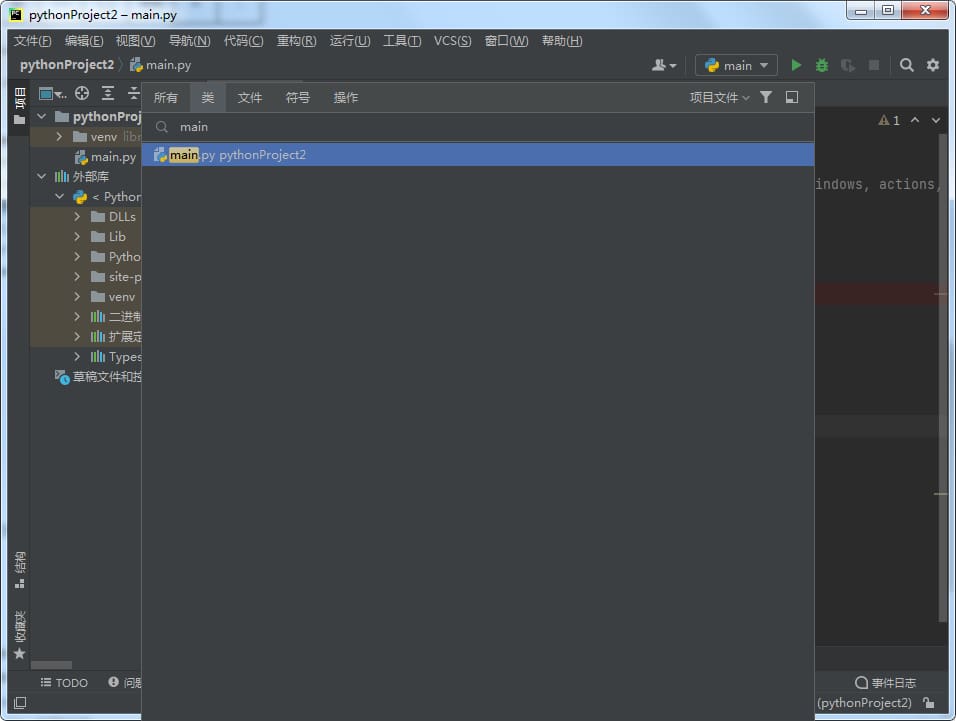Image resolution: width=956 pixels, height=721 pixels.
Task: Switch to the 文件 tab in search popup
Action: (249, 98)
